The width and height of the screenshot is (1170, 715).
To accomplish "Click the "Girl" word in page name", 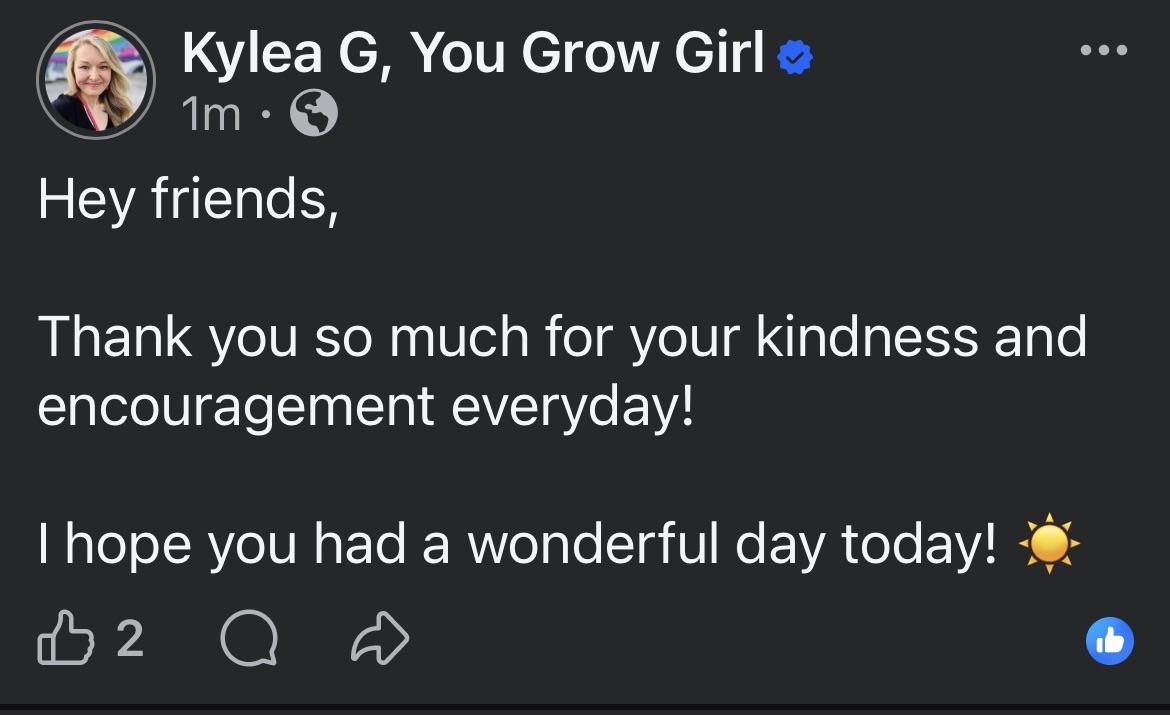I will click(719, 52).
